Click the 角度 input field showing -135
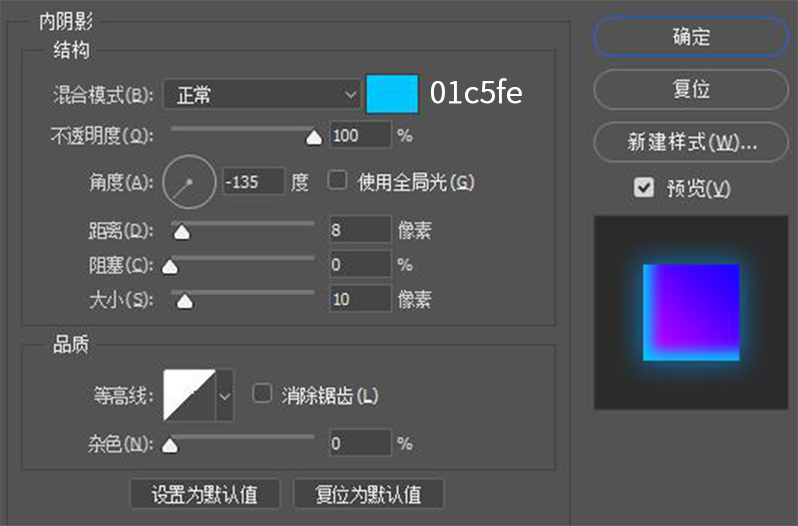Viewport: 798px width, 526px height. 253,182
